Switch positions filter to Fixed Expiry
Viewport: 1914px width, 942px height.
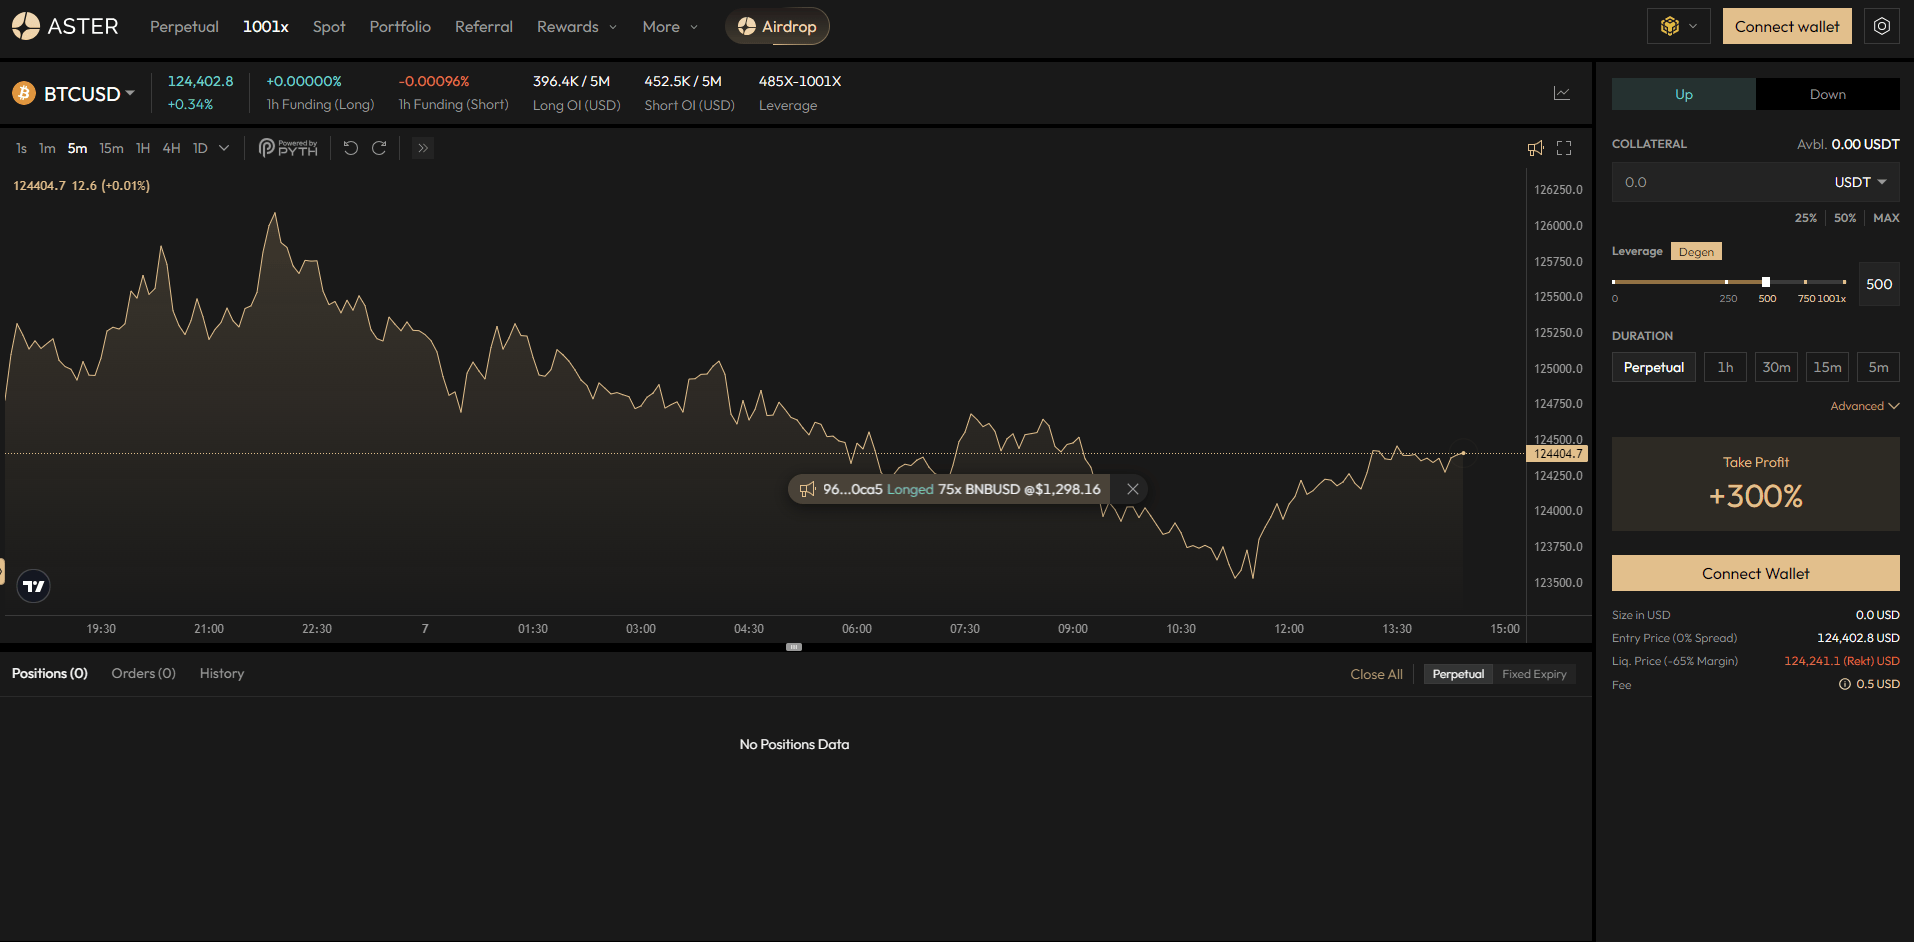click(1533, 674)
